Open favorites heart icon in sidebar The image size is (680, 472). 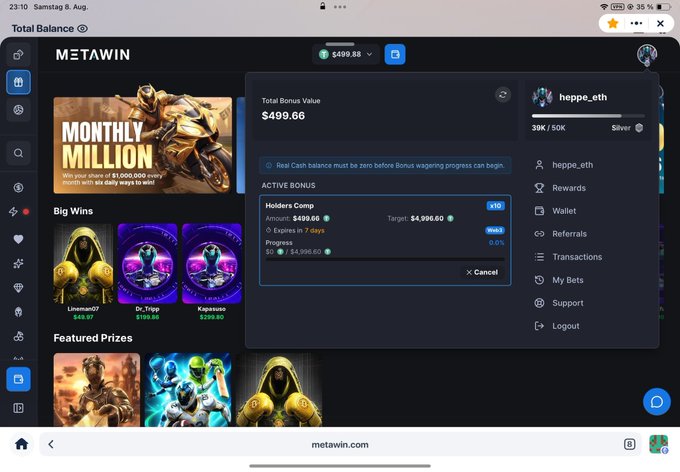pos(18,239)
